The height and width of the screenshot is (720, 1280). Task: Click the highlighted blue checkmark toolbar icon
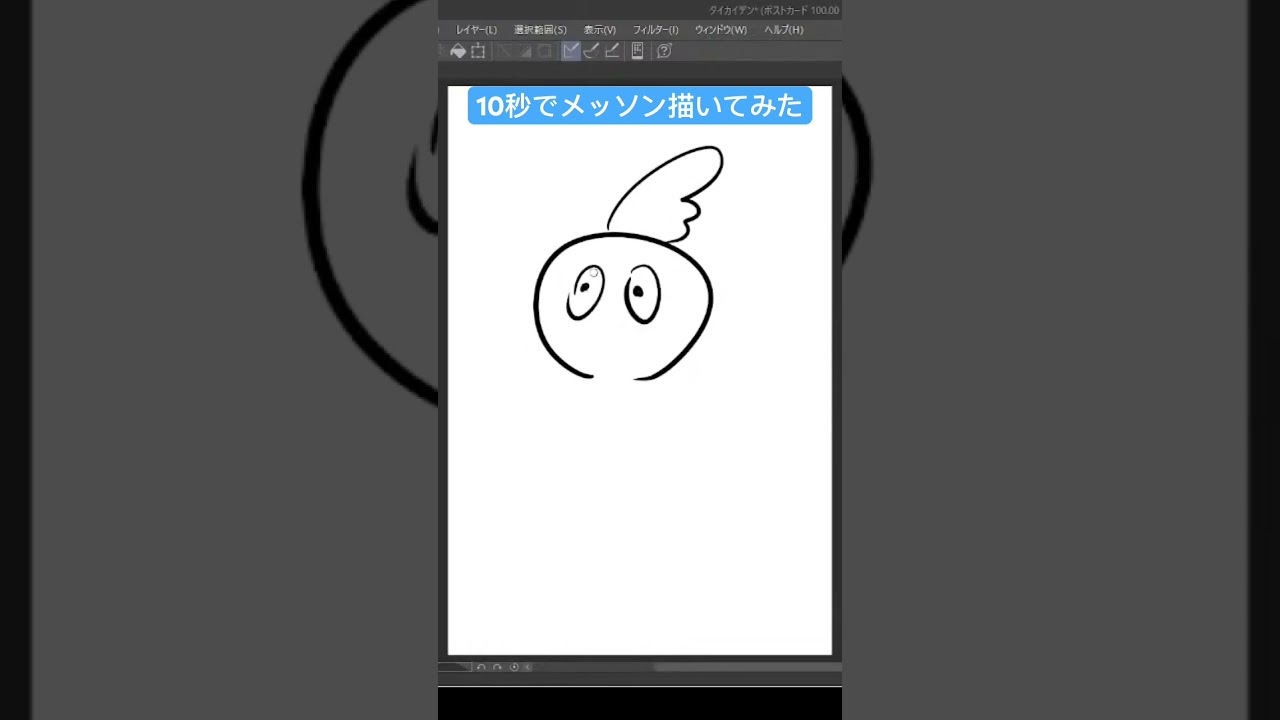click(x=569, y=51)
